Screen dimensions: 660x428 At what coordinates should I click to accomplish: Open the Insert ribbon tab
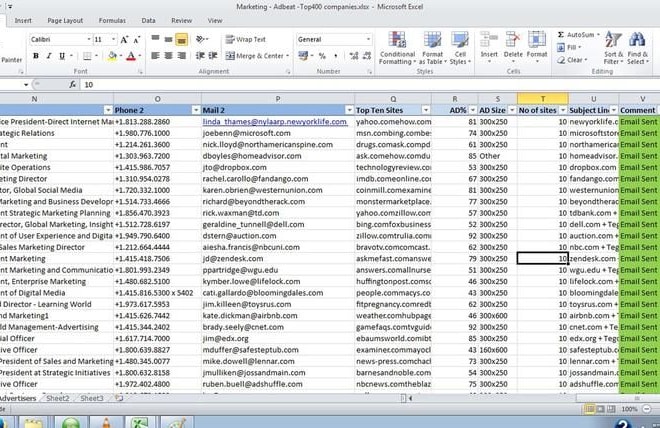point(23,21)
